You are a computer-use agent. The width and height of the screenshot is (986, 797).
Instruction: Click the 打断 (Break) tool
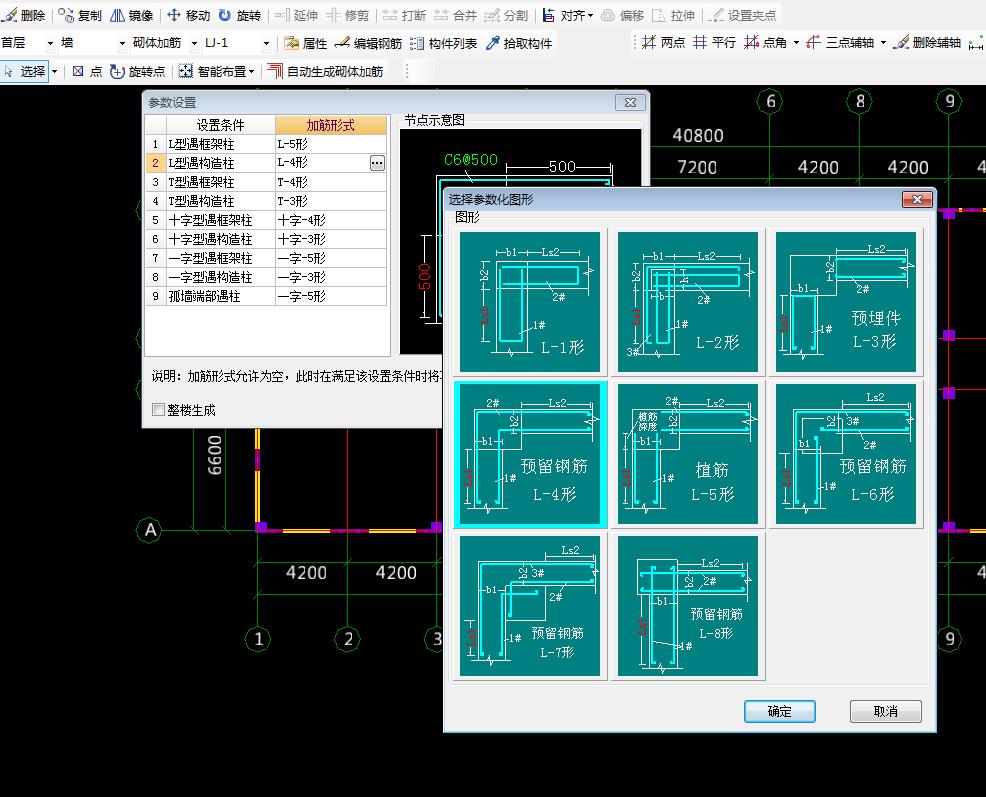pyautogui.click(x=404, y=15)
